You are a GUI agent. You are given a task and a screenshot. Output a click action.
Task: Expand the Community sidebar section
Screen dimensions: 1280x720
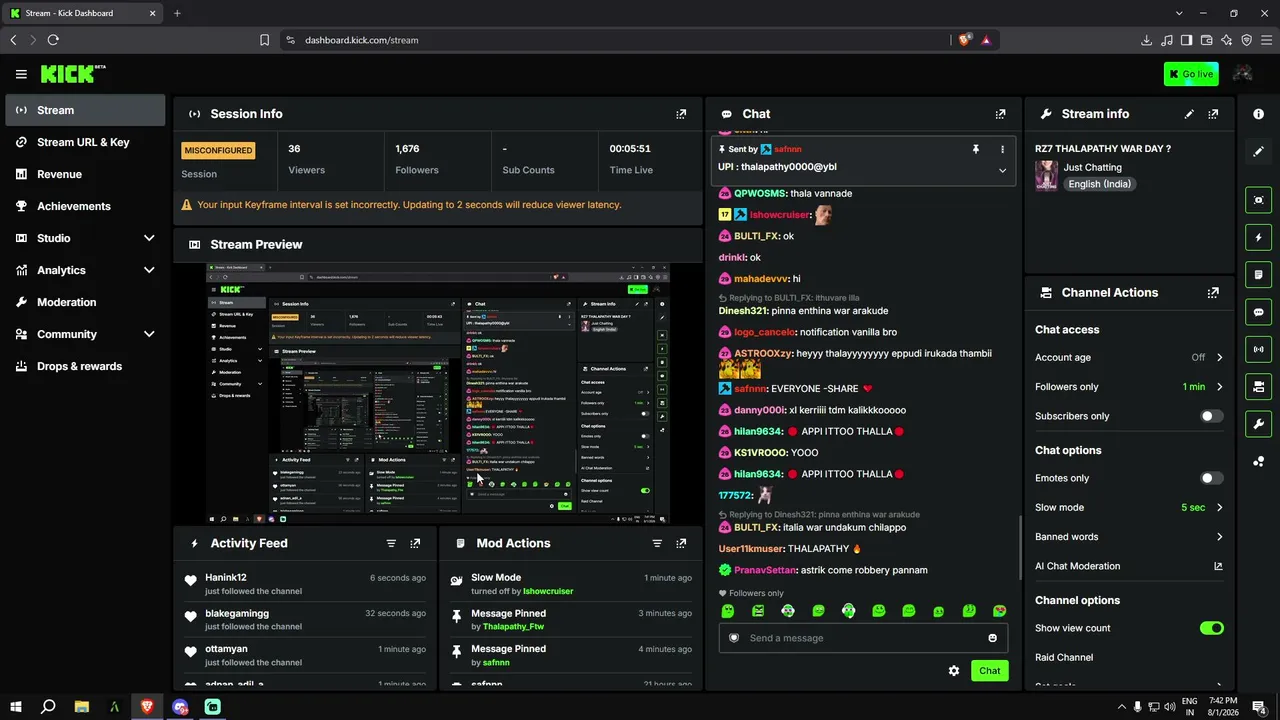pyautogui.click(x=149, y=334)
